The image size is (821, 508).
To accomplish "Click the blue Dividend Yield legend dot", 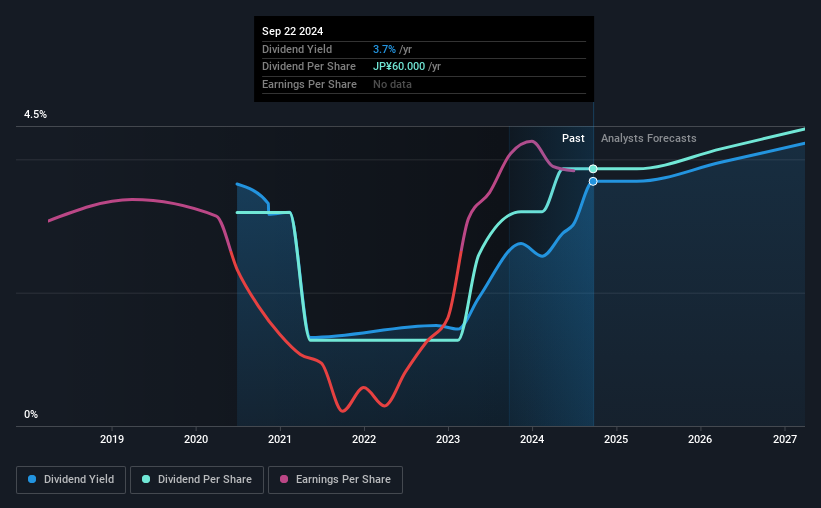I will (32, 479).
